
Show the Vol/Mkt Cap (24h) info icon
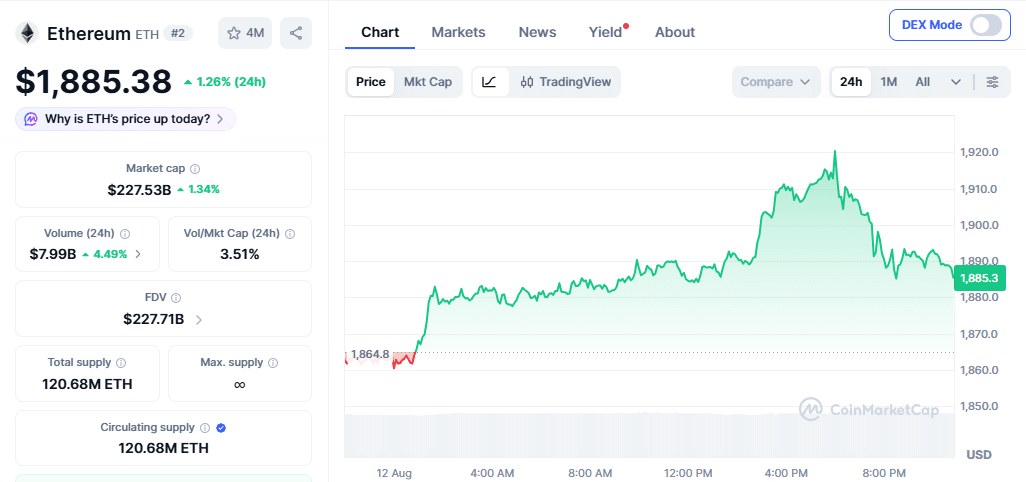(x=290, y=233)
